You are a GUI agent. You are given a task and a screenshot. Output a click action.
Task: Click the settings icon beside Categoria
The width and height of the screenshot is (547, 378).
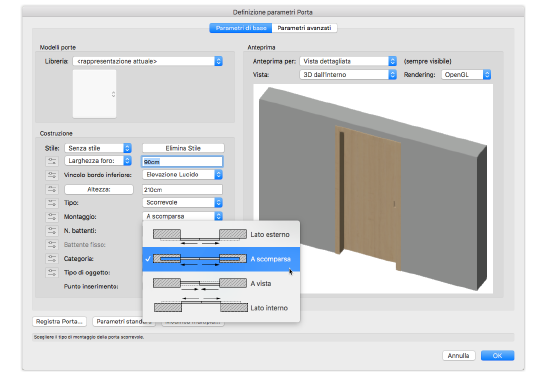click(52, 259)
